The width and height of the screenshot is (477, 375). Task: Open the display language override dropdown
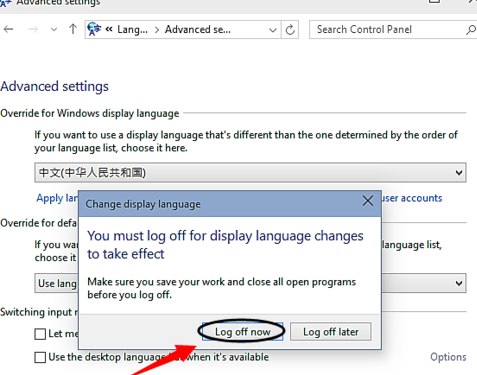pyautogui.click(x=250, y=173)
